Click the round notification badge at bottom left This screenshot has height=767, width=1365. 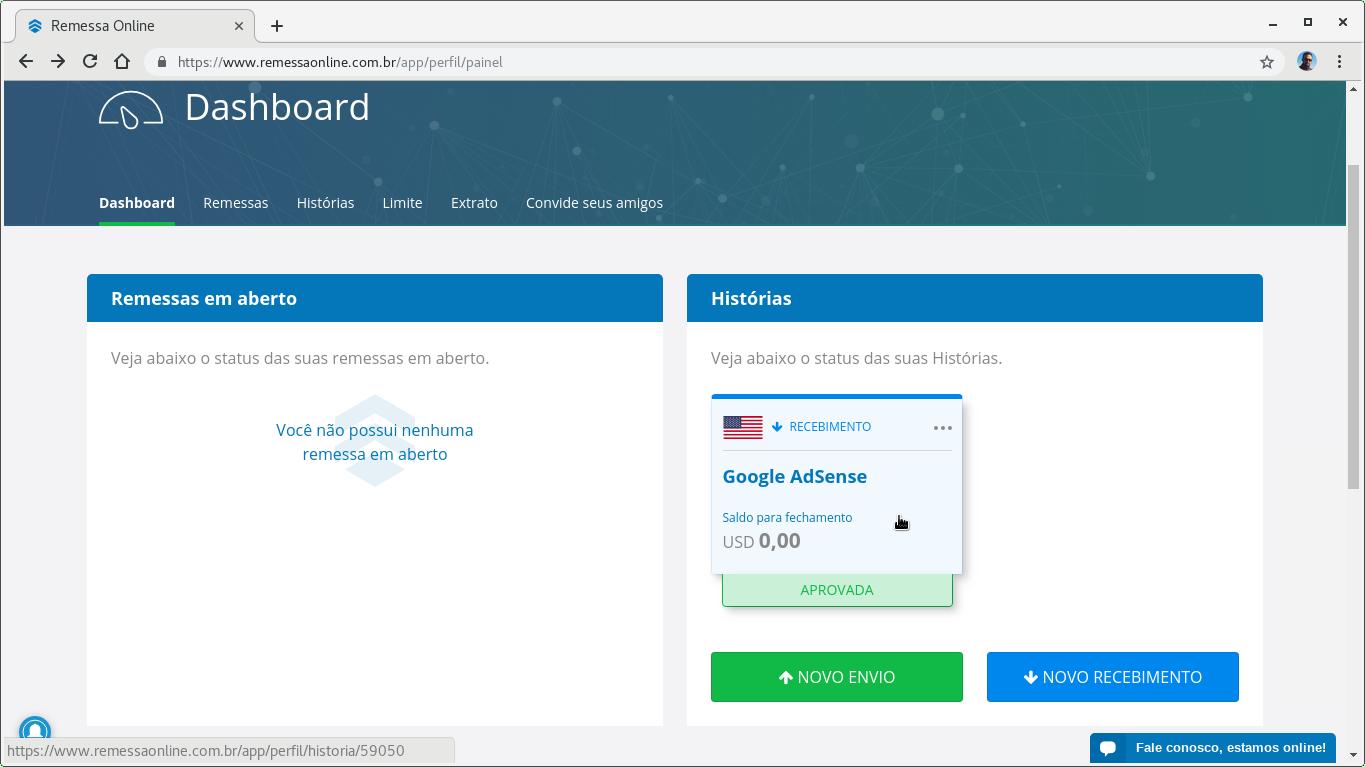click(35, 730)
